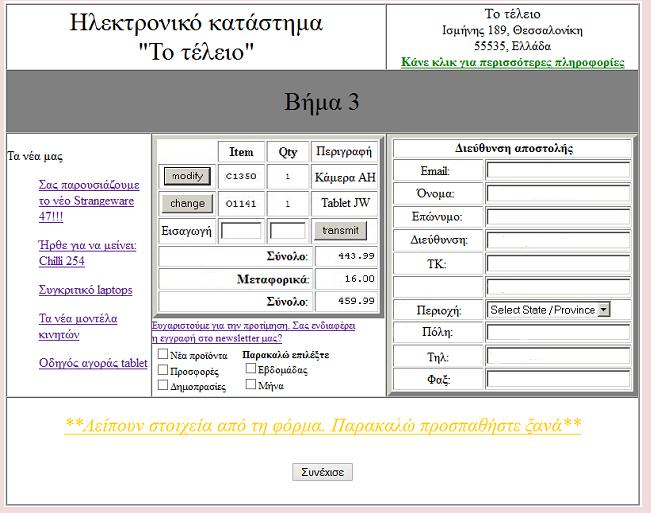Open the Select State / Province dropdown
Screen dimensions: 651x513
tap(548, 310)
